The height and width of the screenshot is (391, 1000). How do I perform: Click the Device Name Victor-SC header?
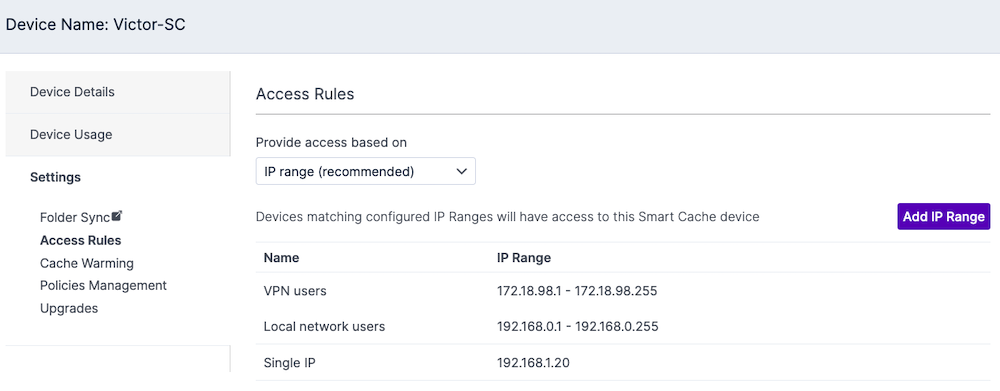(96, 26)
